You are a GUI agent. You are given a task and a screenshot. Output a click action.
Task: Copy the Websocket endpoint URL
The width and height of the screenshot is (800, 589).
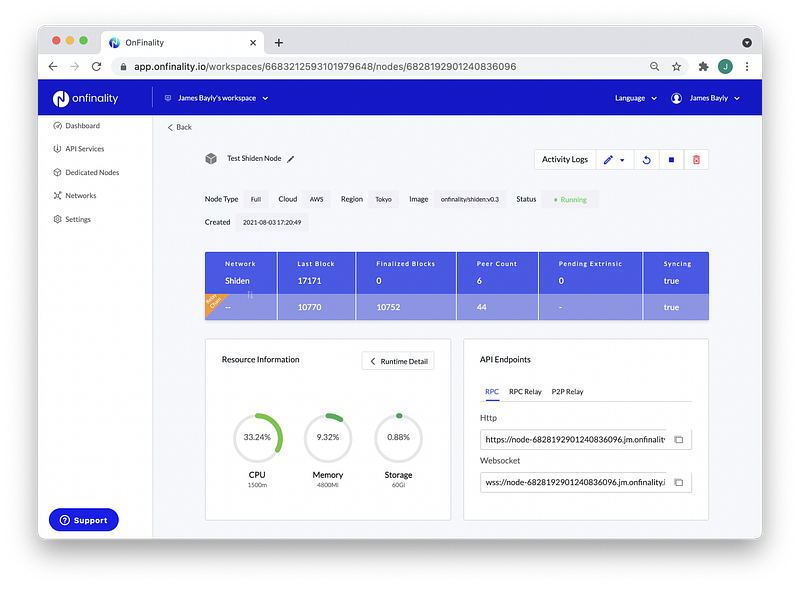point(679,482)
